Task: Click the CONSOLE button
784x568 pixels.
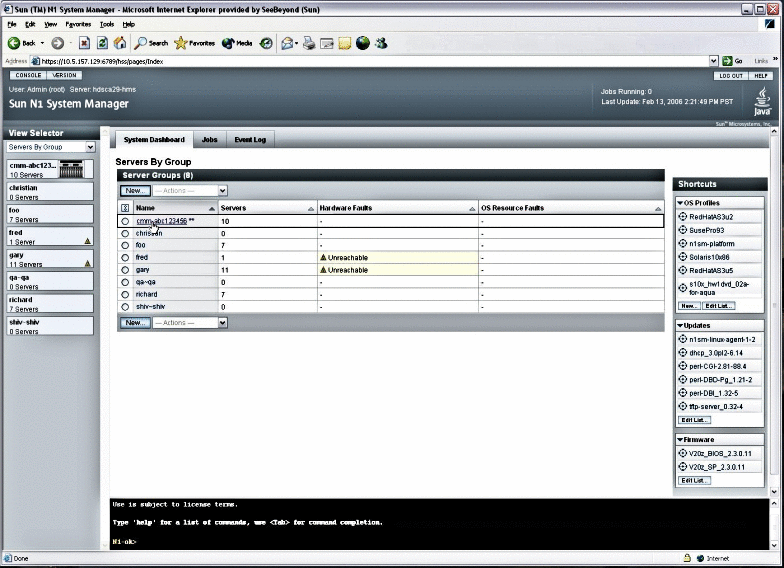Action: coord(28,75)
